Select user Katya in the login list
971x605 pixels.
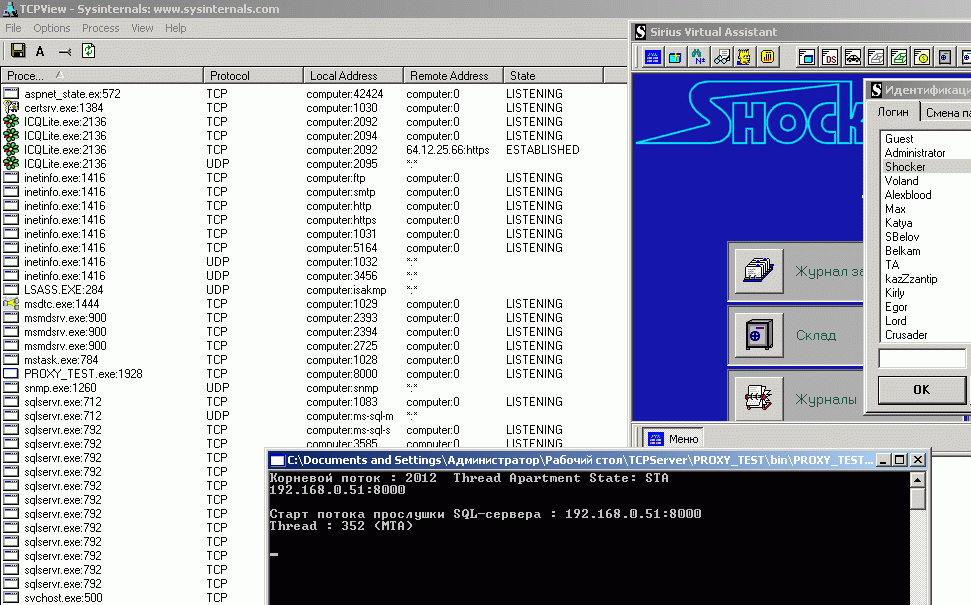click(x=898, y=223)
